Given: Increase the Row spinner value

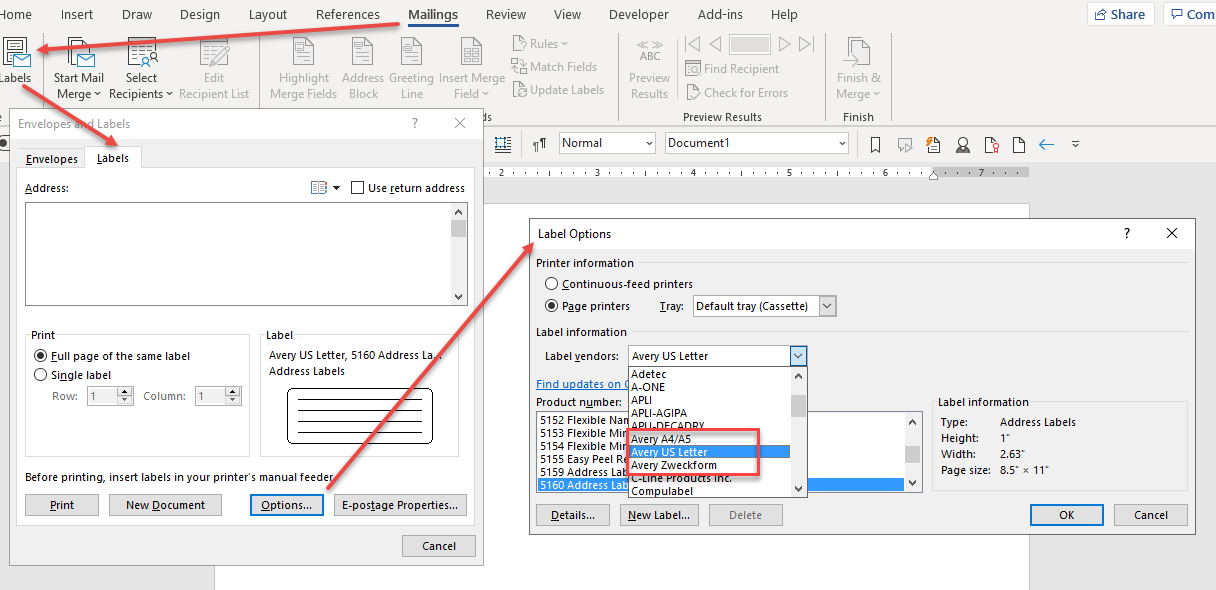Looking at the screenshot, I should (x=125, y=392).
